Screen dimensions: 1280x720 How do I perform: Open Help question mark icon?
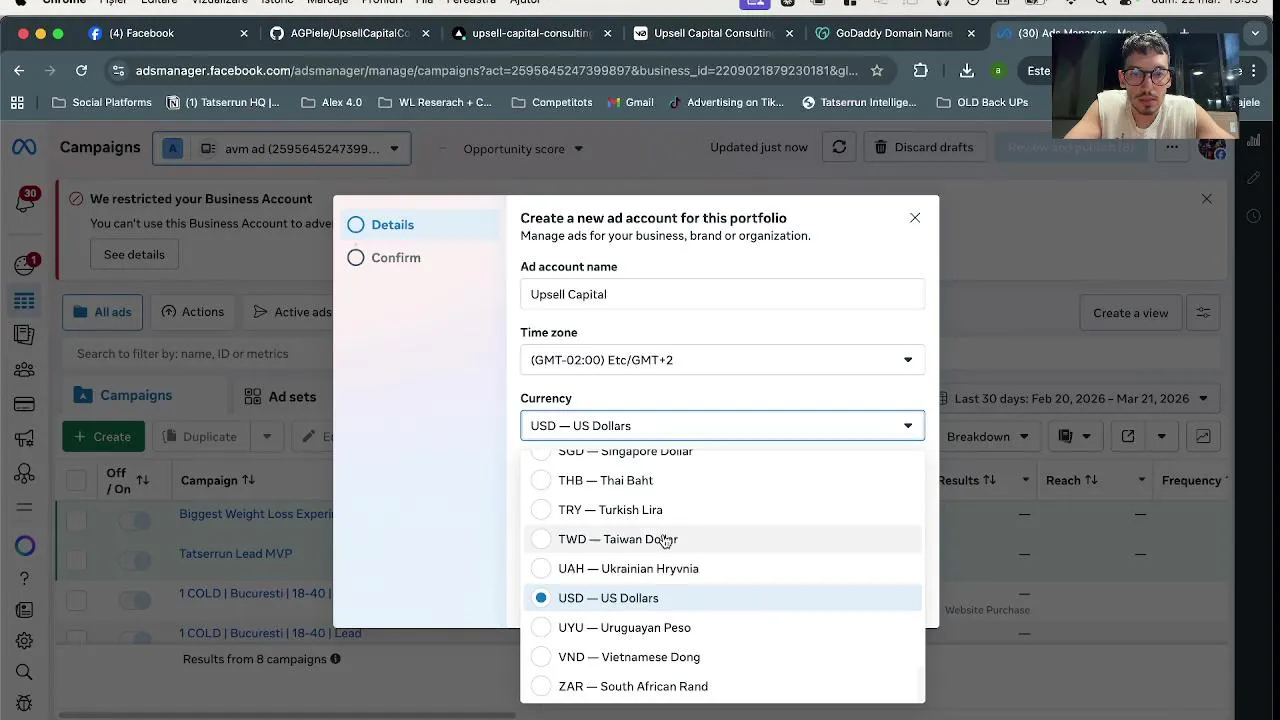(25, 579)
